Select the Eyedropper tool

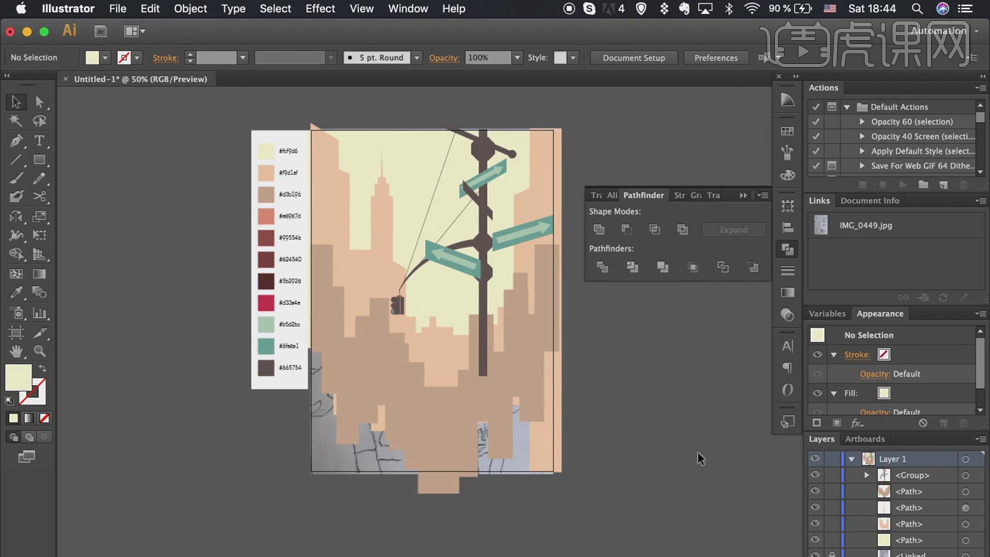[x=16, y=293]
